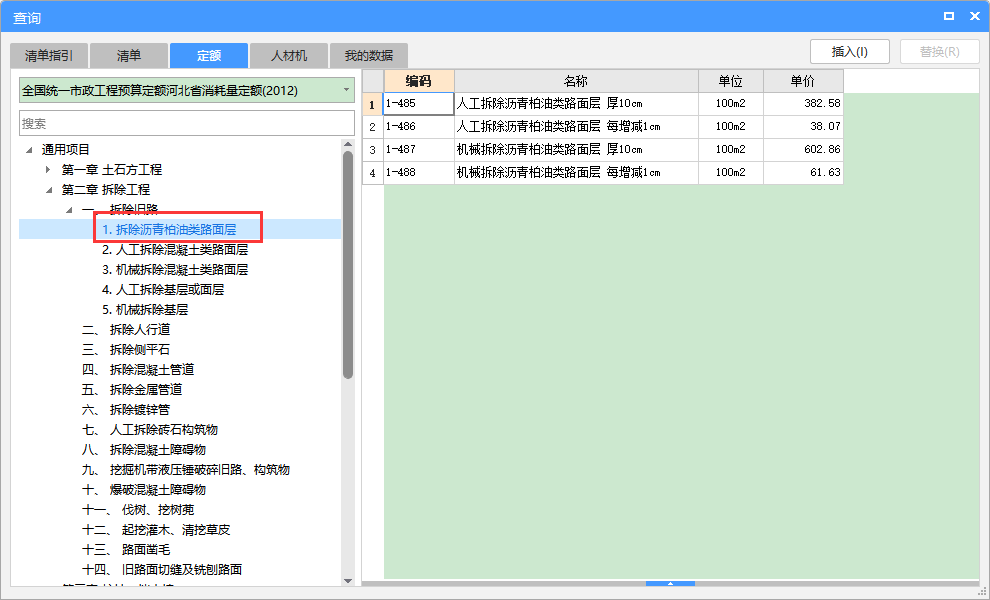Screen dimensions: 990x600
Task: Select 3. 机械拆除混凝土类路面层
Action: coord(175,270)
